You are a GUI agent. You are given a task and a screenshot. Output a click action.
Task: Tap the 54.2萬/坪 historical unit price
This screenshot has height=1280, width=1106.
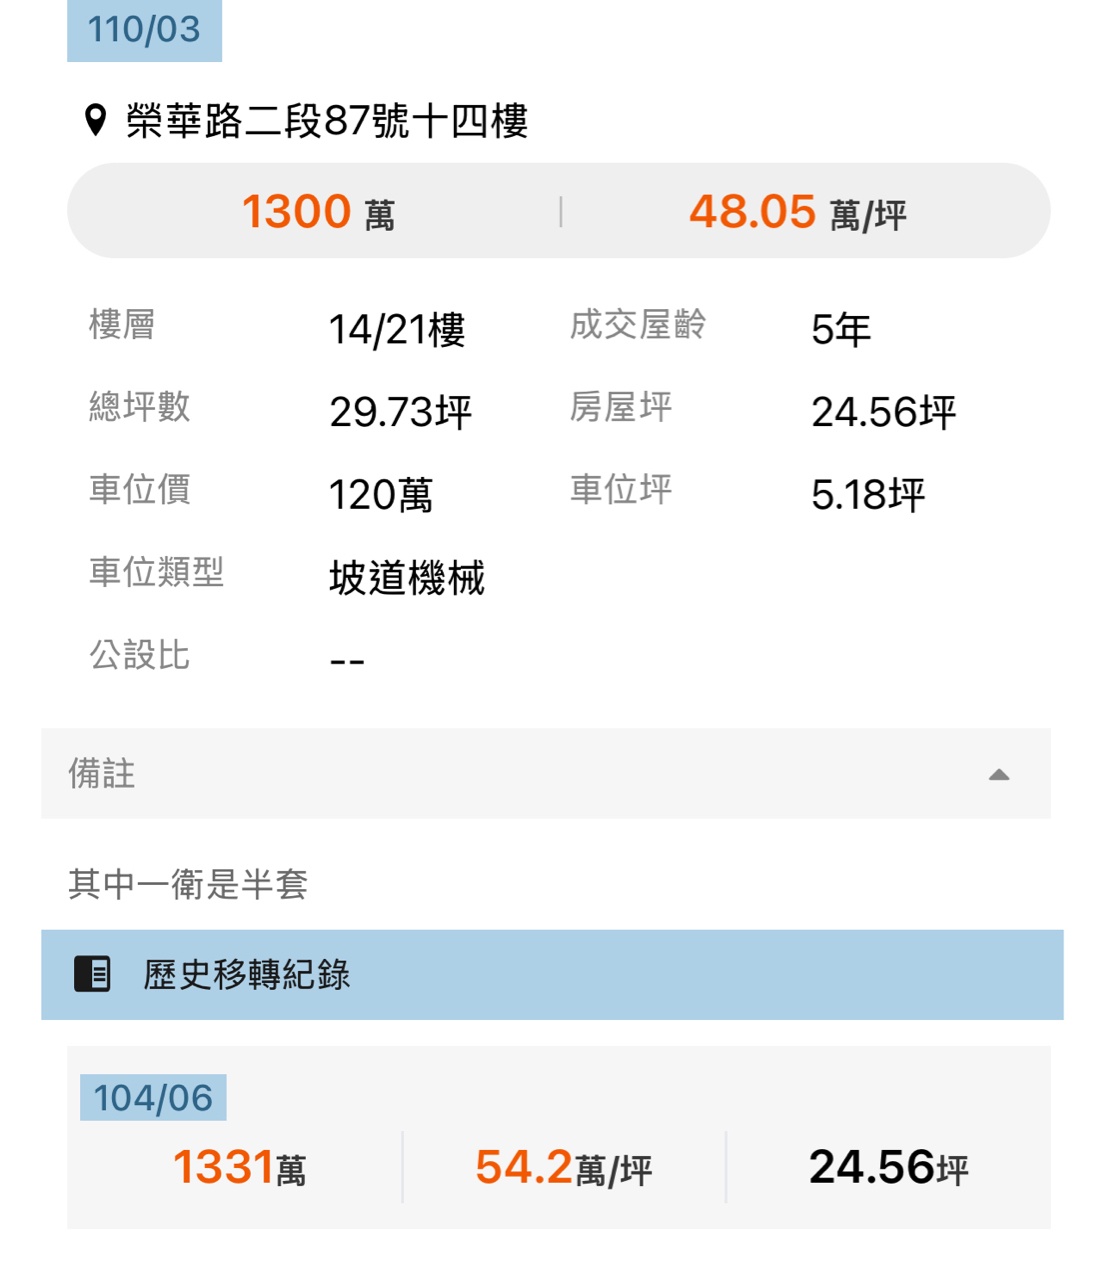coord(563,1167)
